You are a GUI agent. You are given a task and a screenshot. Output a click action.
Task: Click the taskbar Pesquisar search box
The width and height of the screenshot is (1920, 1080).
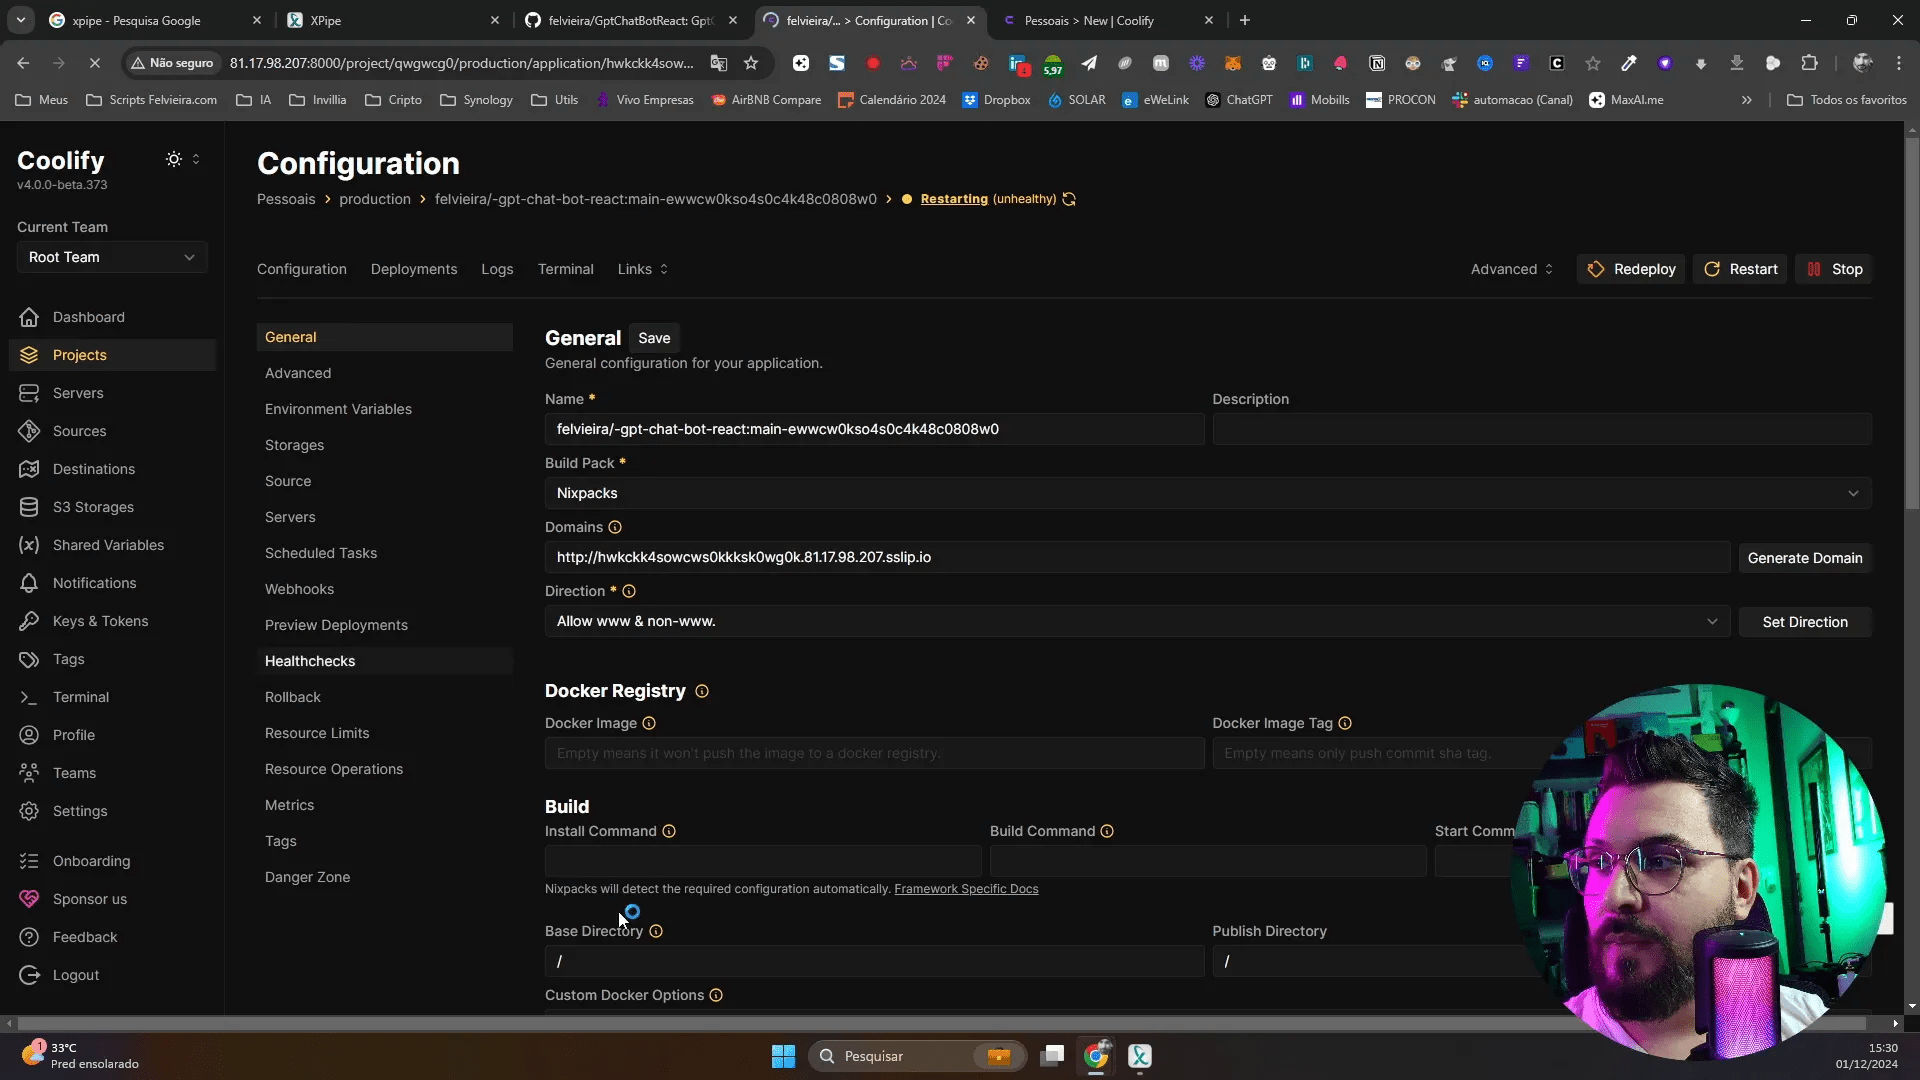pyautogui.click(x=917, y=1056)
